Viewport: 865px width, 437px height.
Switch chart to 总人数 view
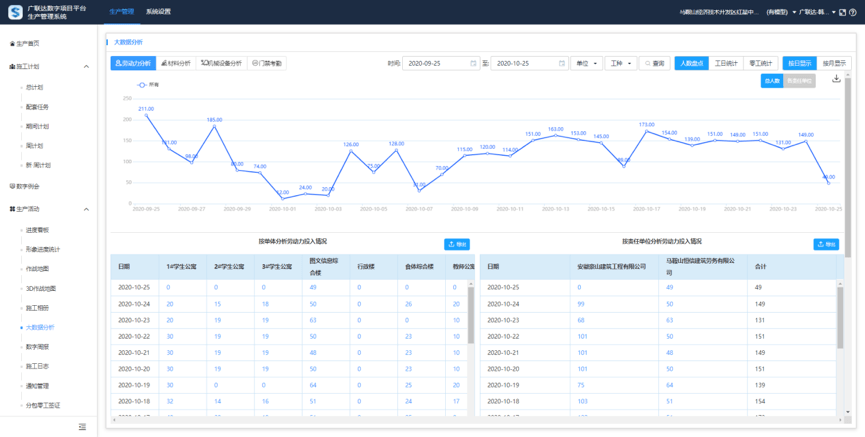coord(771,81)
